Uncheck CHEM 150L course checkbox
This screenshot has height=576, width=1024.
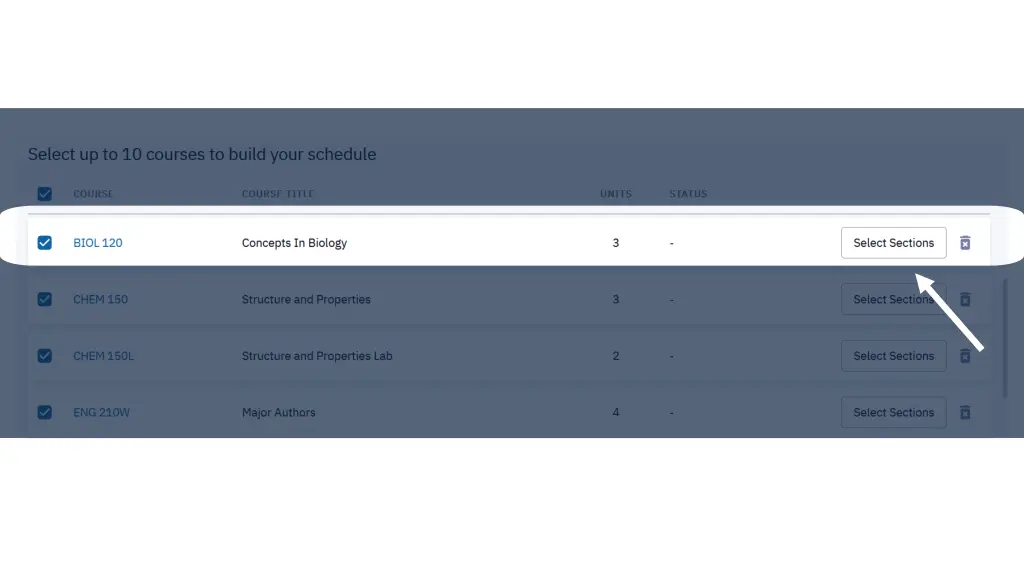[x=44, y=356]
